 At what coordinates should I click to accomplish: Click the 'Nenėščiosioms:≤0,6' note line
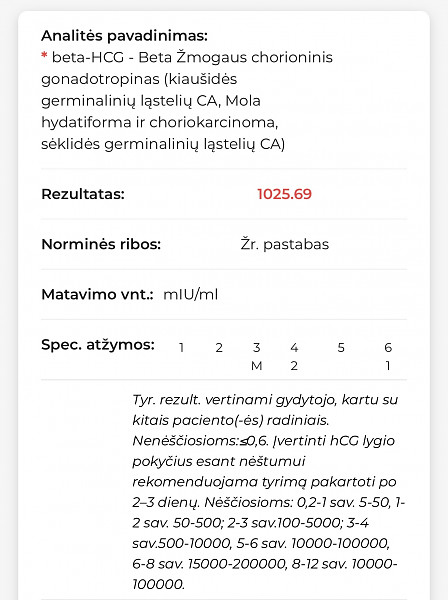point(200,441)
